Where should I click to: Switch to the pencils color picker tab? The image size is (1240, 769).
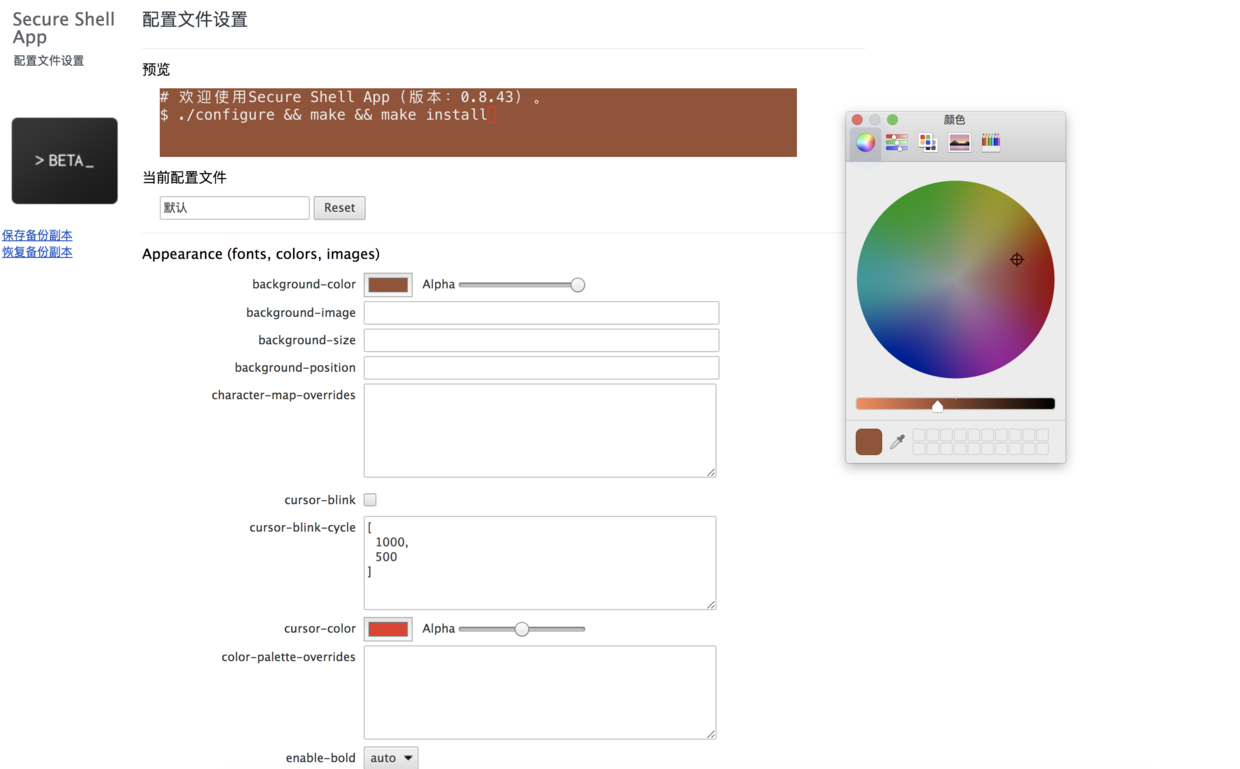[x=990, y=142]
